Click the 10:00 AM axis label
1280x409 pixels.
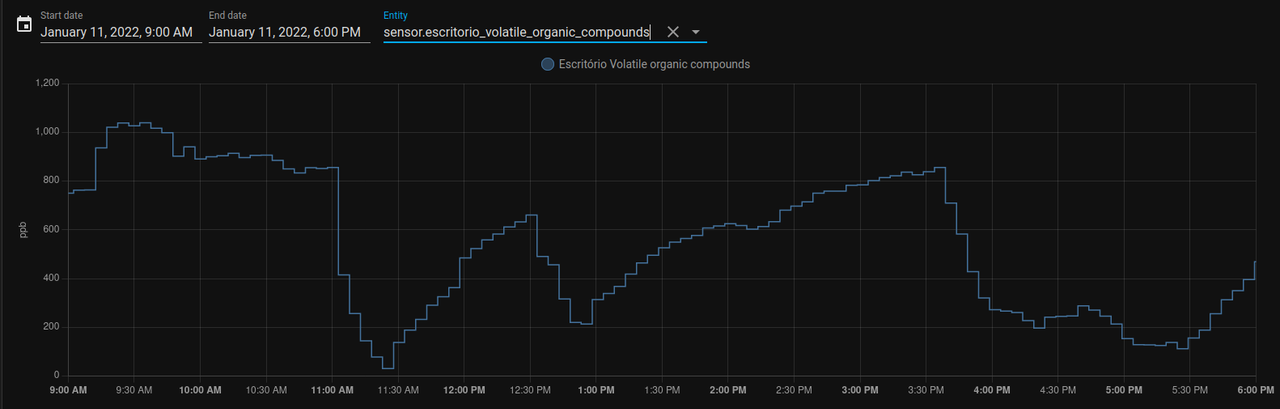pos(200,390)
